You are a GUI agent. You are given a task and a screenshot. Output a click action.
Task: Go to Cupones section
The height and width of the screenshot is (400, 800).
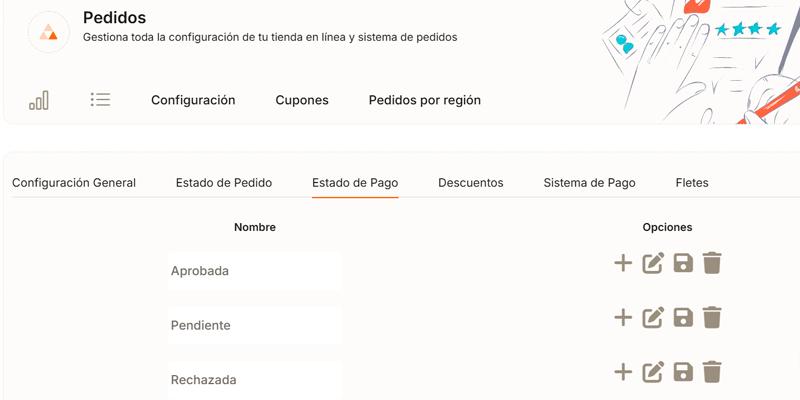click(x=302, y=100)
